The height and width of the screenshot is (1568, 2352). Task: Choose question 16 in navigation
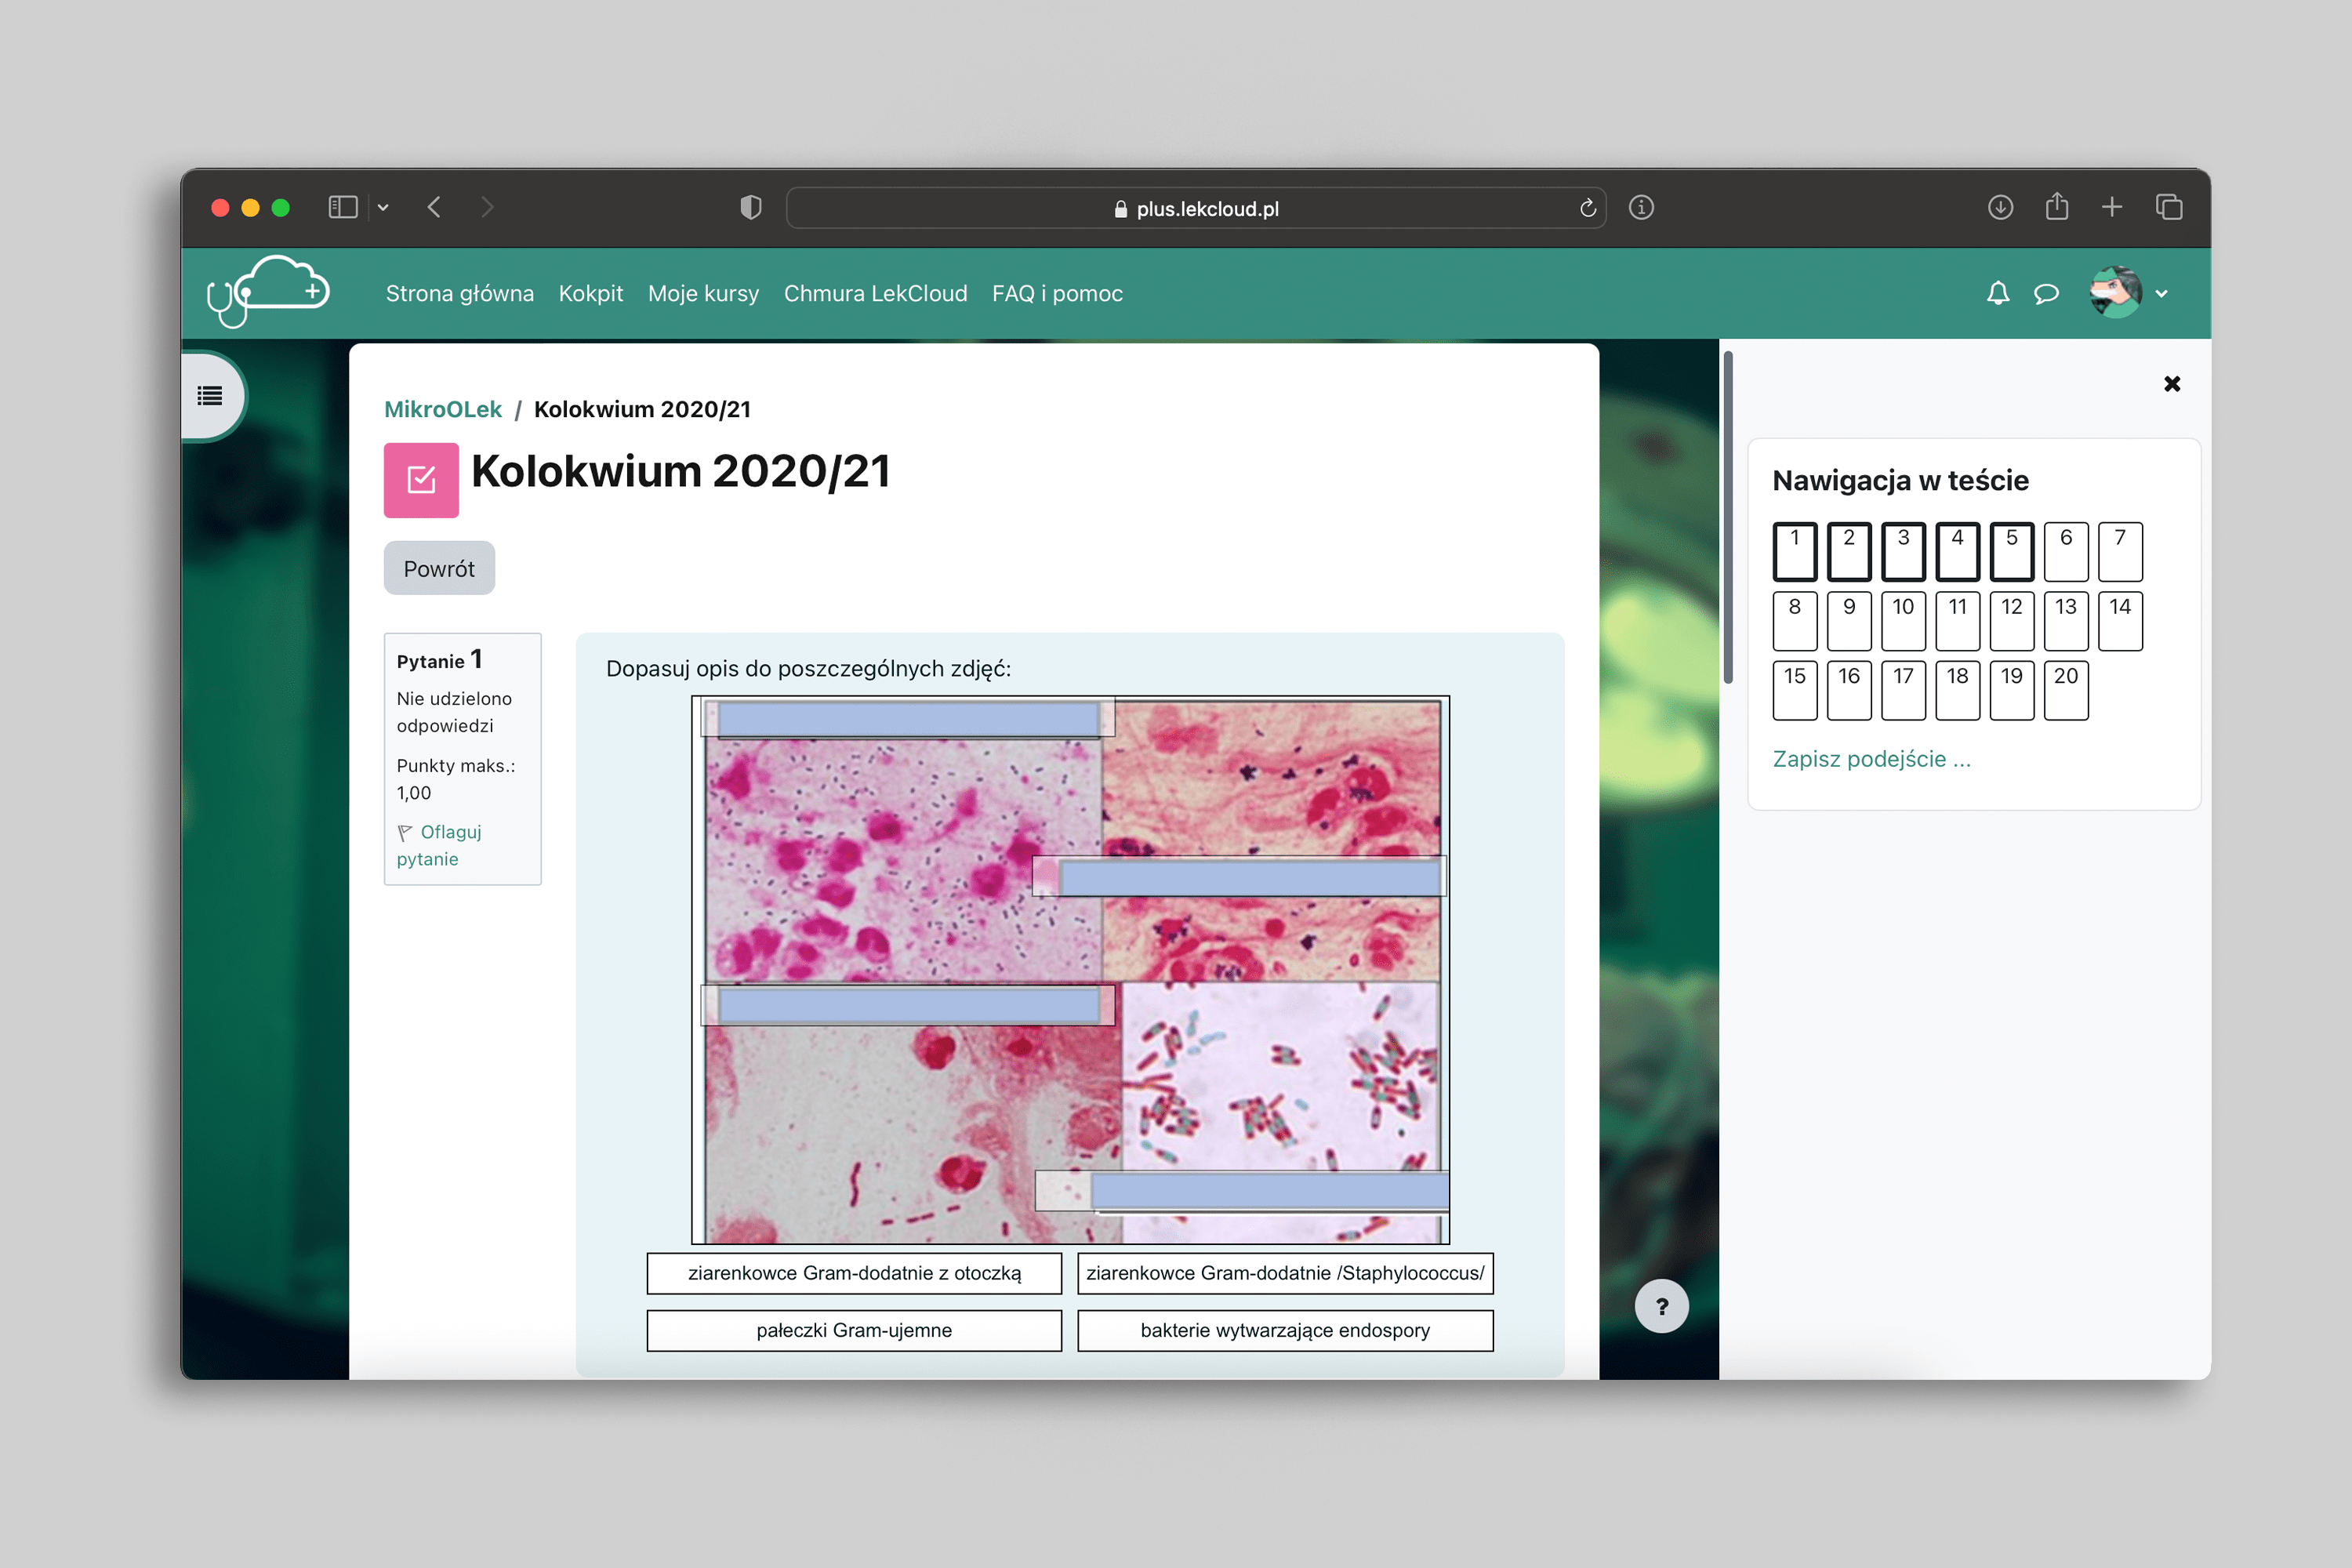[x=1849, y=690]
